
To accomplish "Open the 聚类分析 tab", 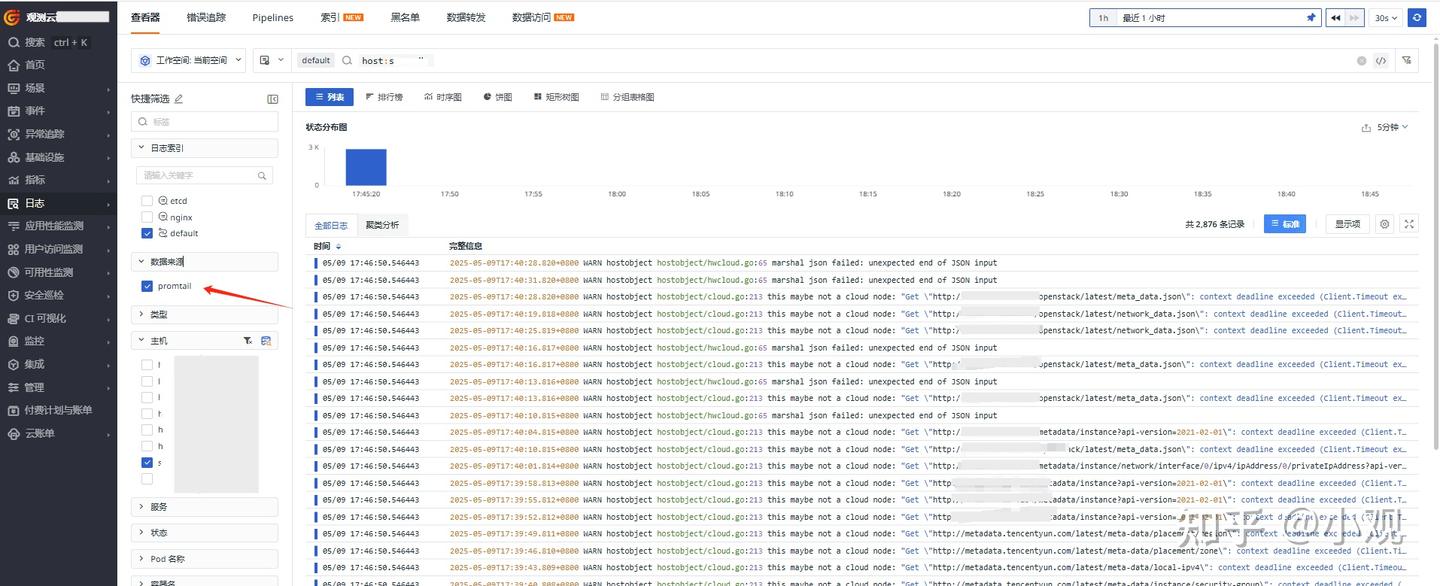I will [382, 225].
